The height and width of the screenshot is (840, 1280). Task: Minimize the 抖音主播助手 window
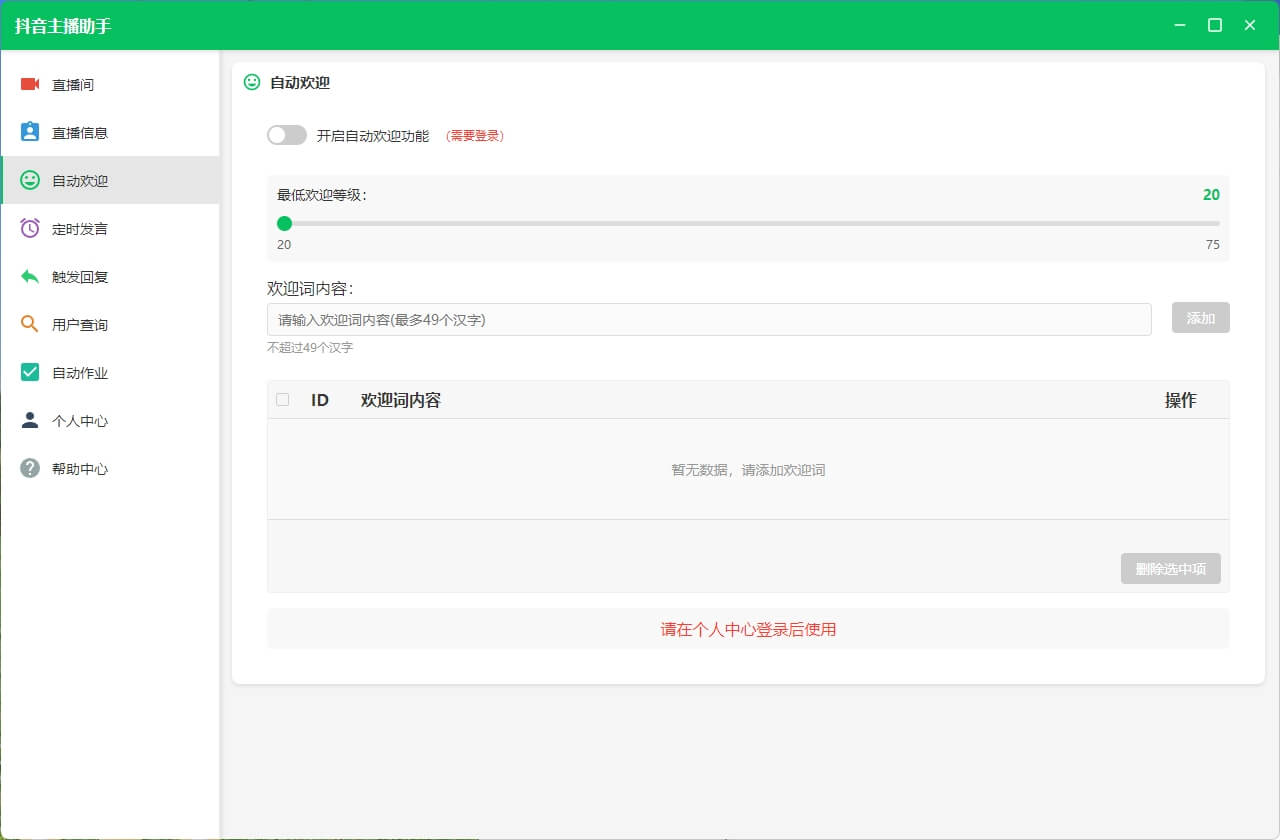[1181, 25]
